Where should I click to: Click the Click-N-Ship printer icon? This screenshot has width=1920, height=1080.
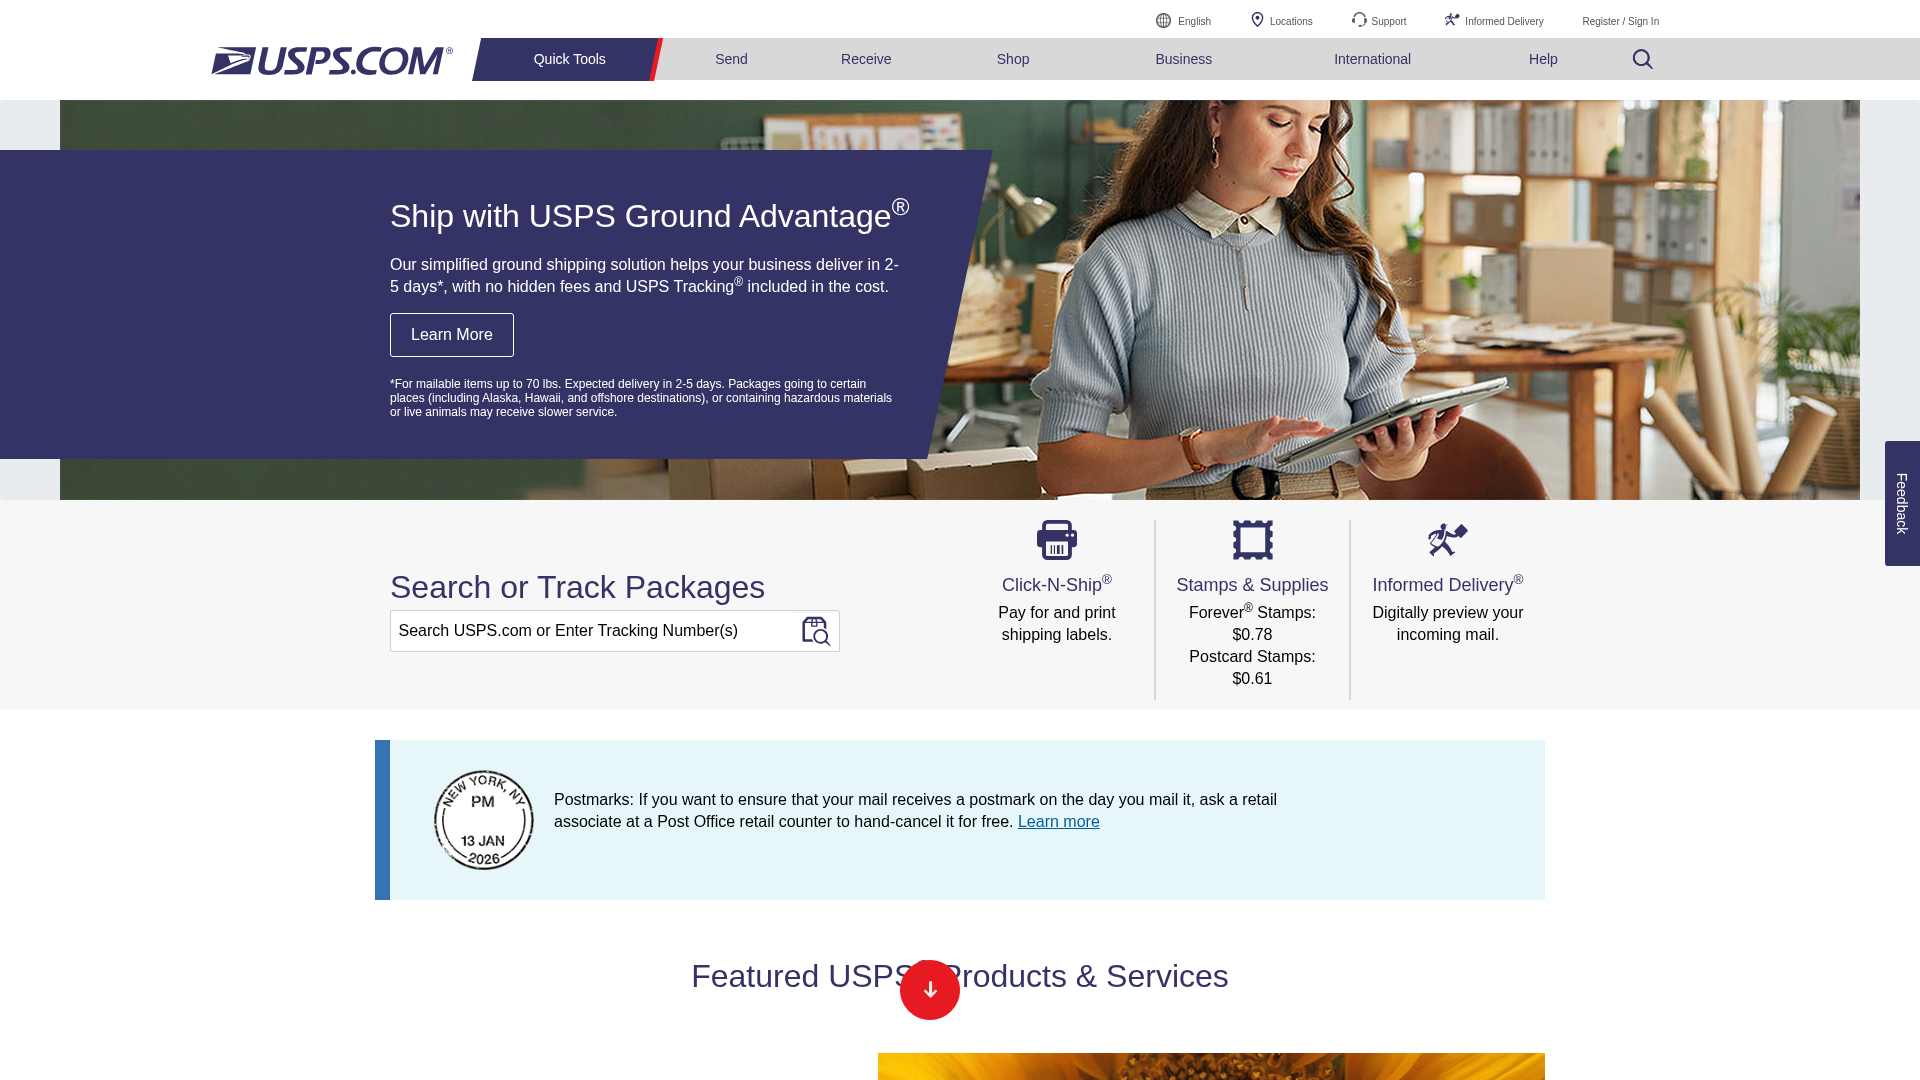(x=1056, y=539)
